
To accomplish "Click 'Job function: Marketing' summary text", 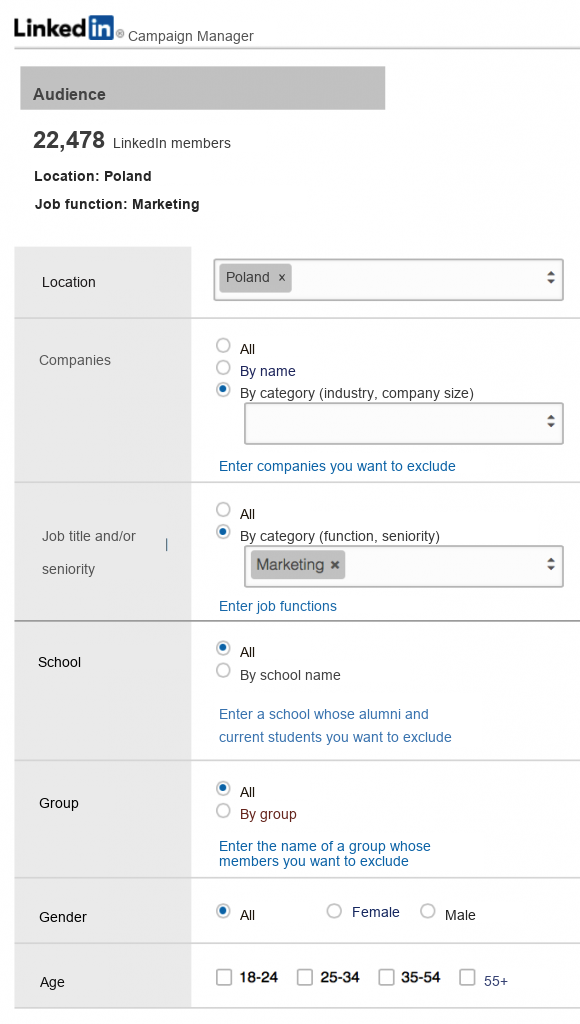I will coord(117,204).
